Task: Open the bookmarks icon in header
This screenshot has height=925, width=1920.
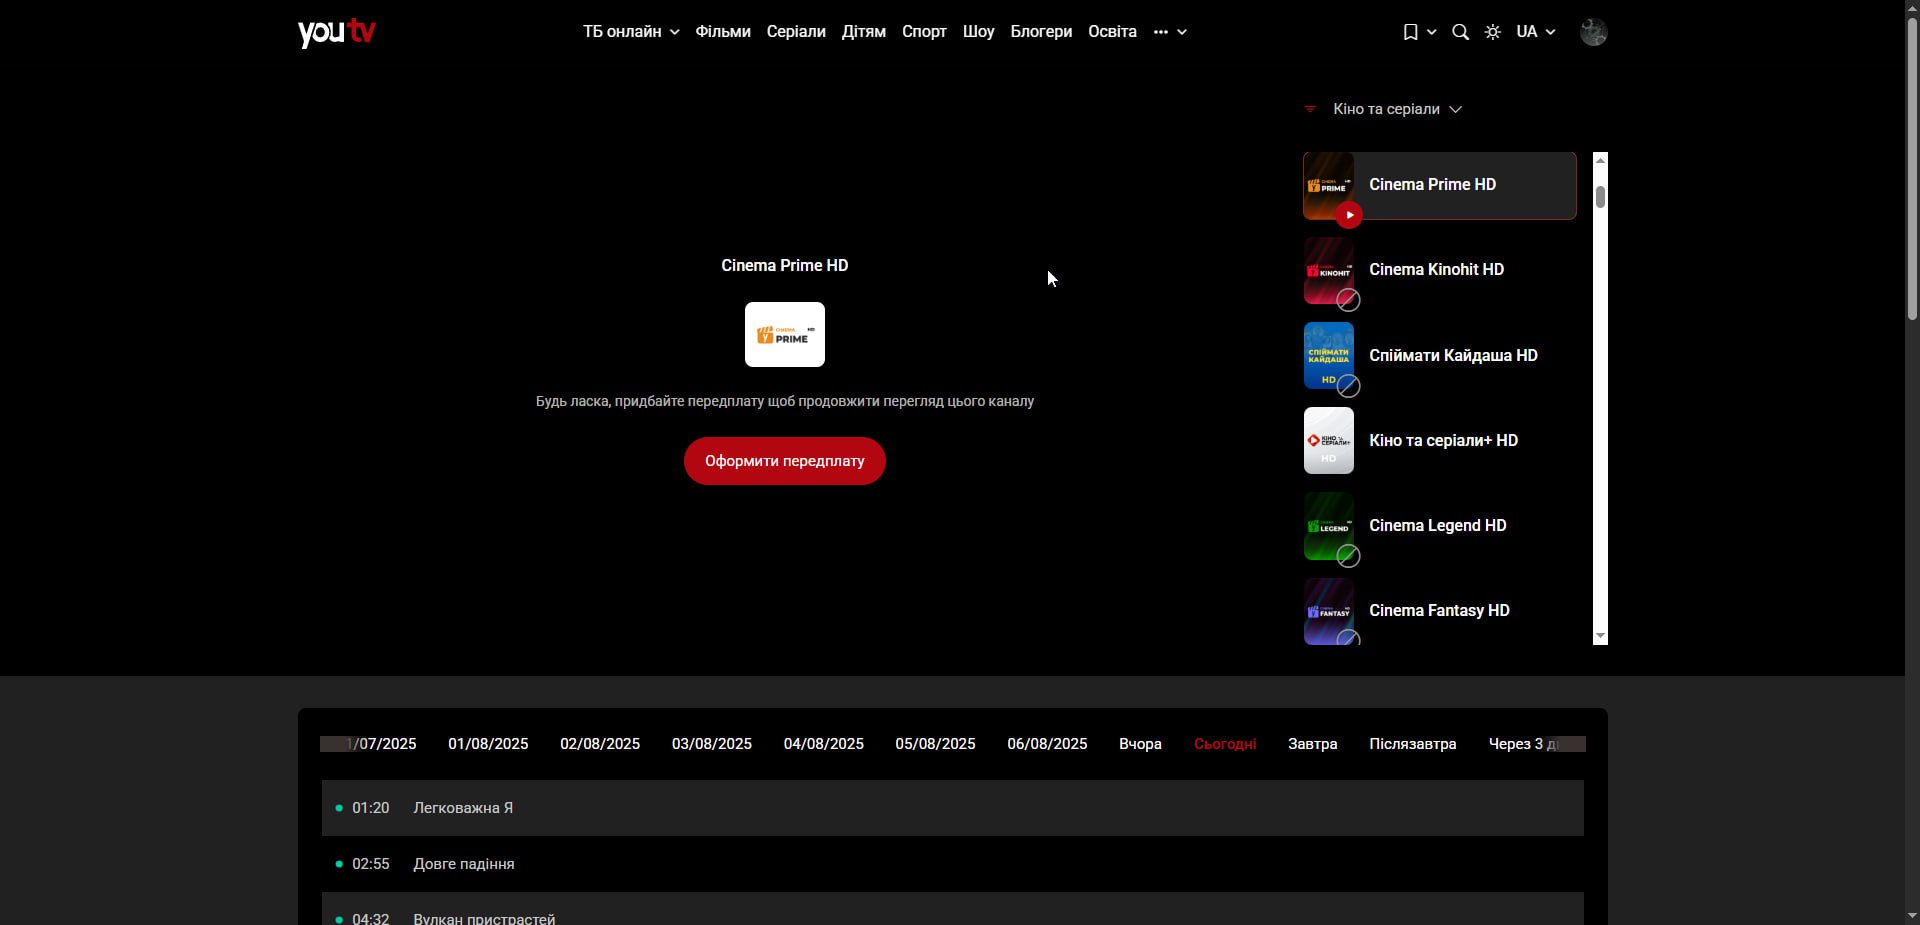Action: [1410, 32]
